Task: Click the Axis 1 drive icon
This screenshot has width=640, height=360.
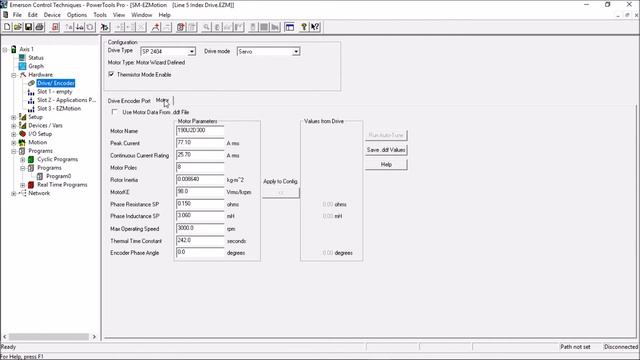Action: tap(13, 49)
